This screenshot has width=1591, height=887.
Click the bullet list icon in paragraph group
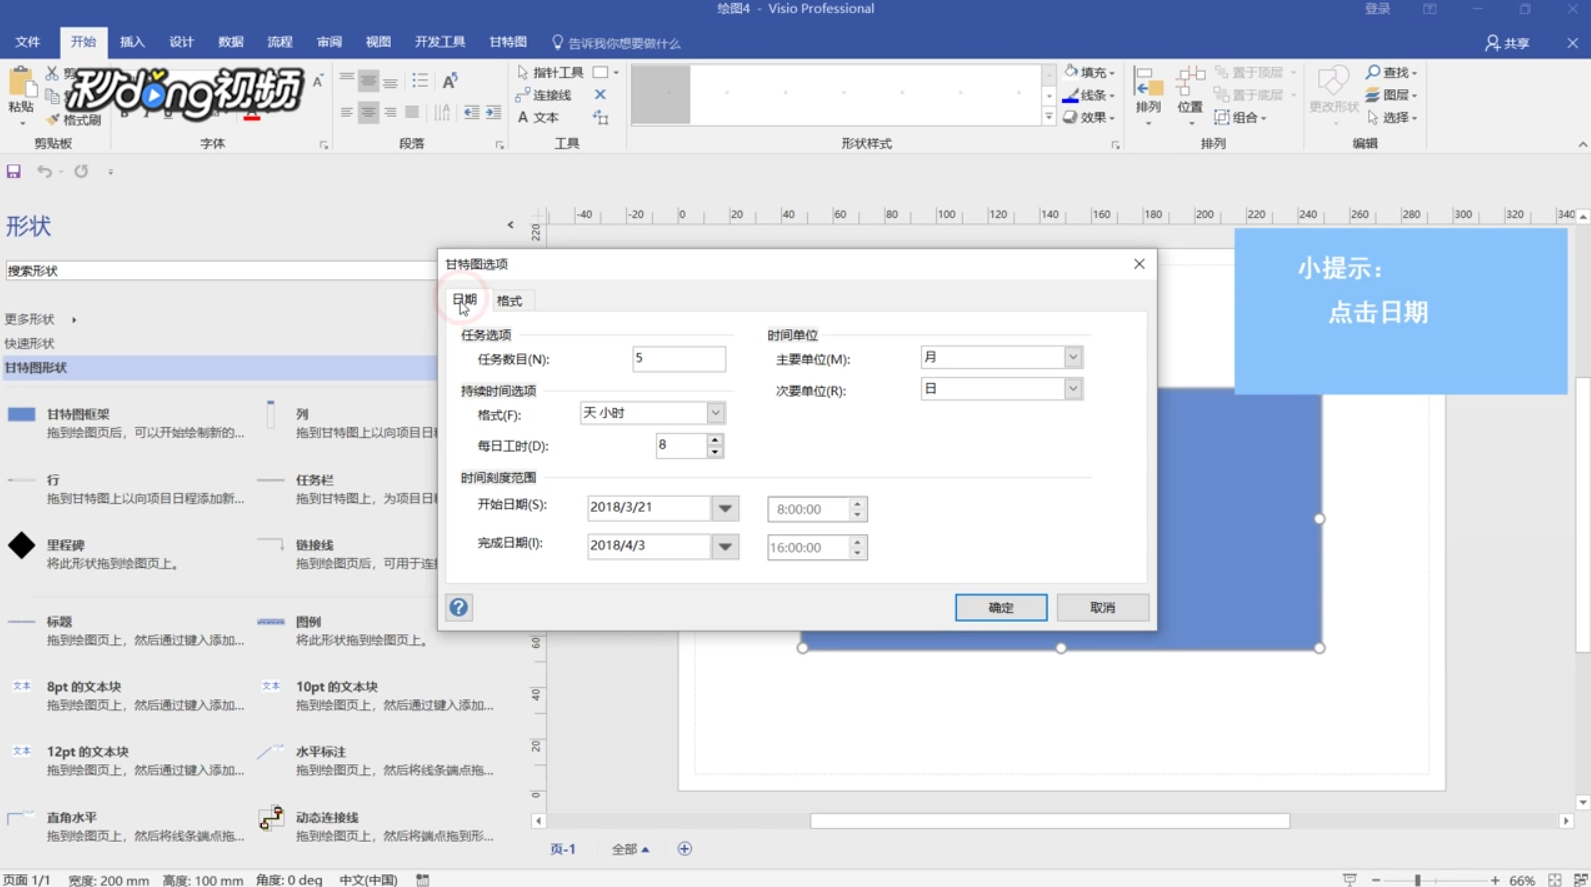pos(420,80)
